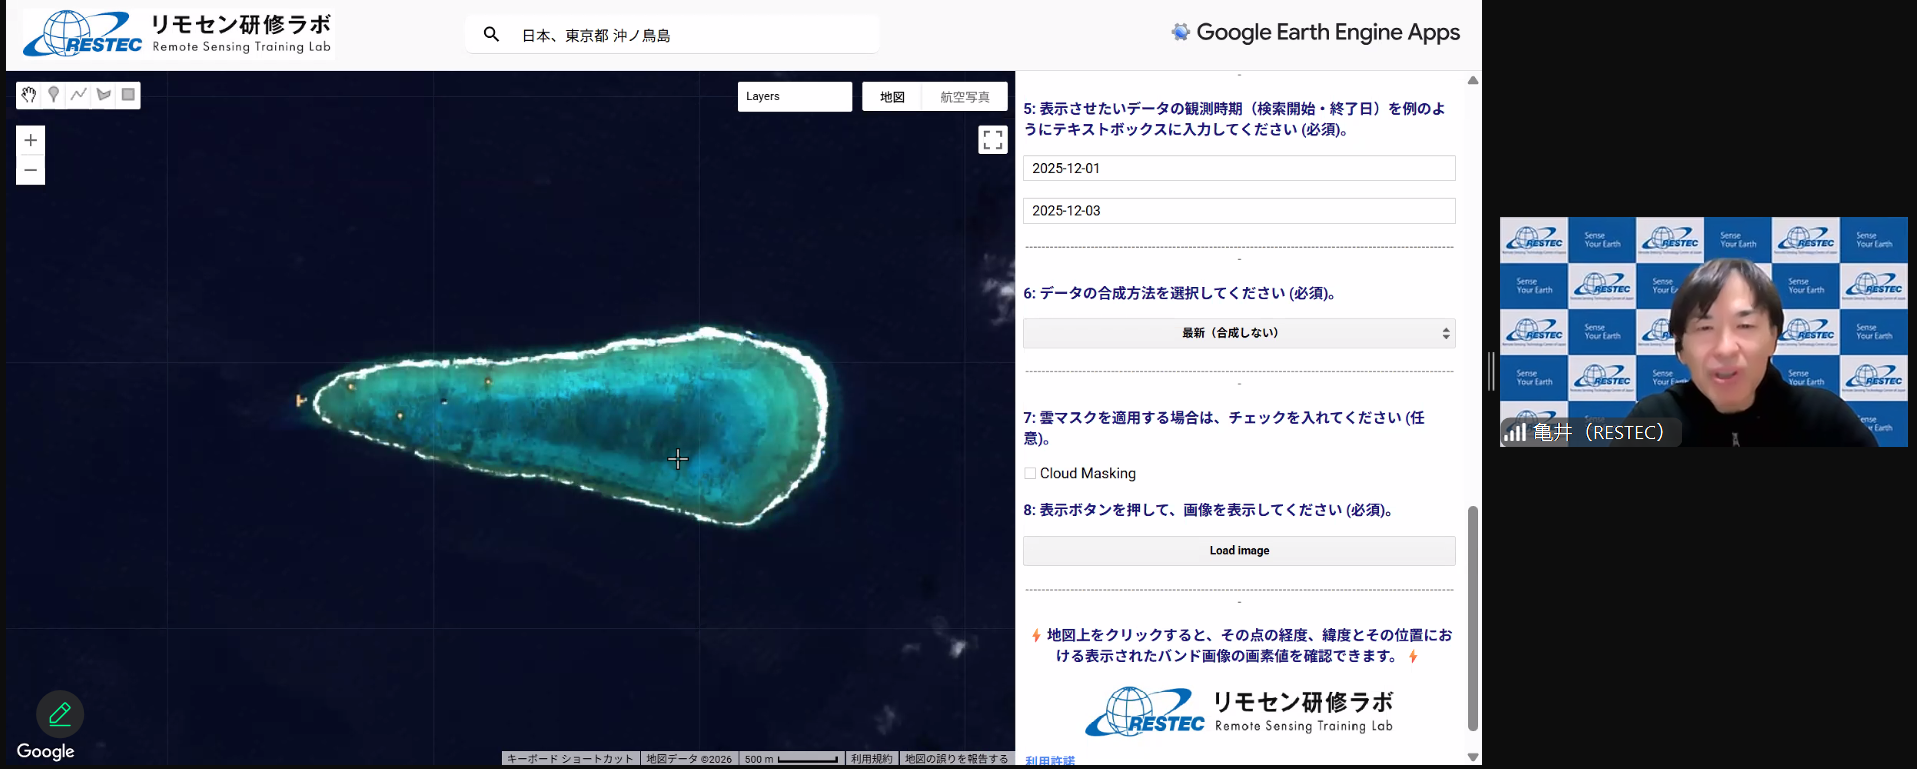The width and height of the screenshot is (1917, 769).
Task: Open the 利用規約 terms link
Action: tap(871, 759)
